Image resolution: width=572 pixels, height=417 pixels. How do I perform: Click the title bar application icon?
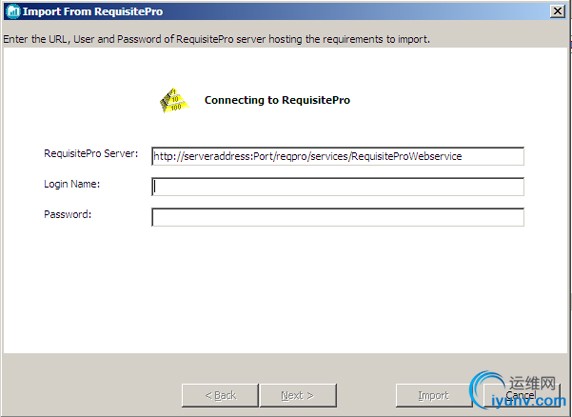pos(13,11)
